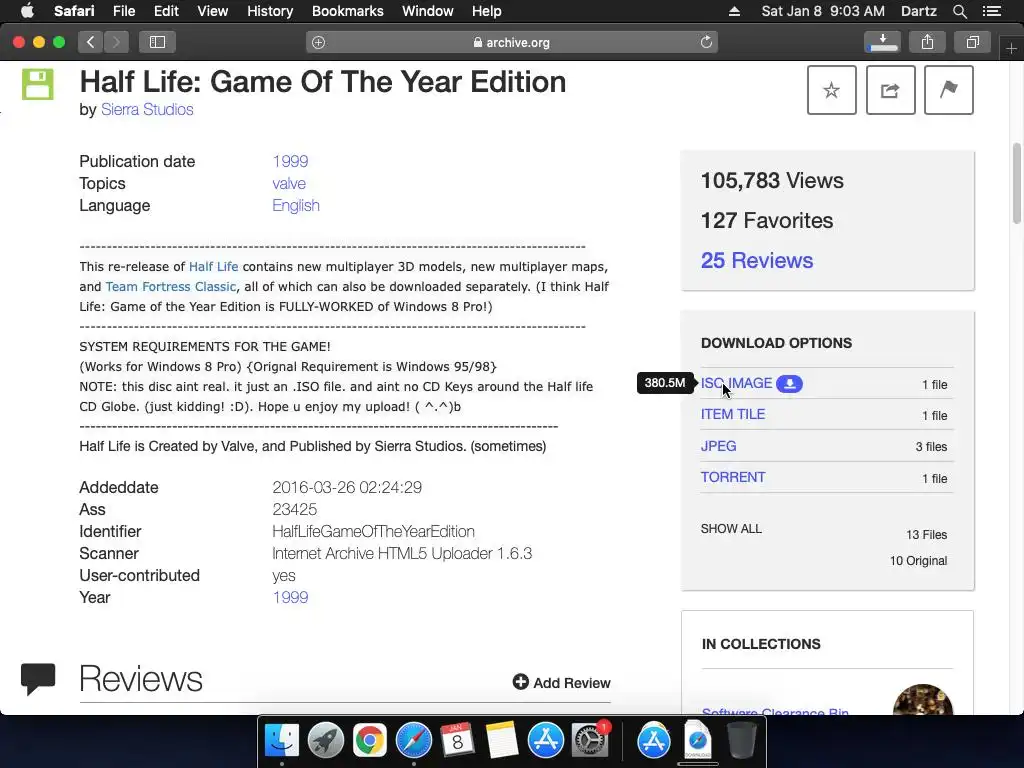Open Google Chrome from the Dock

click(x=370, y=741)
